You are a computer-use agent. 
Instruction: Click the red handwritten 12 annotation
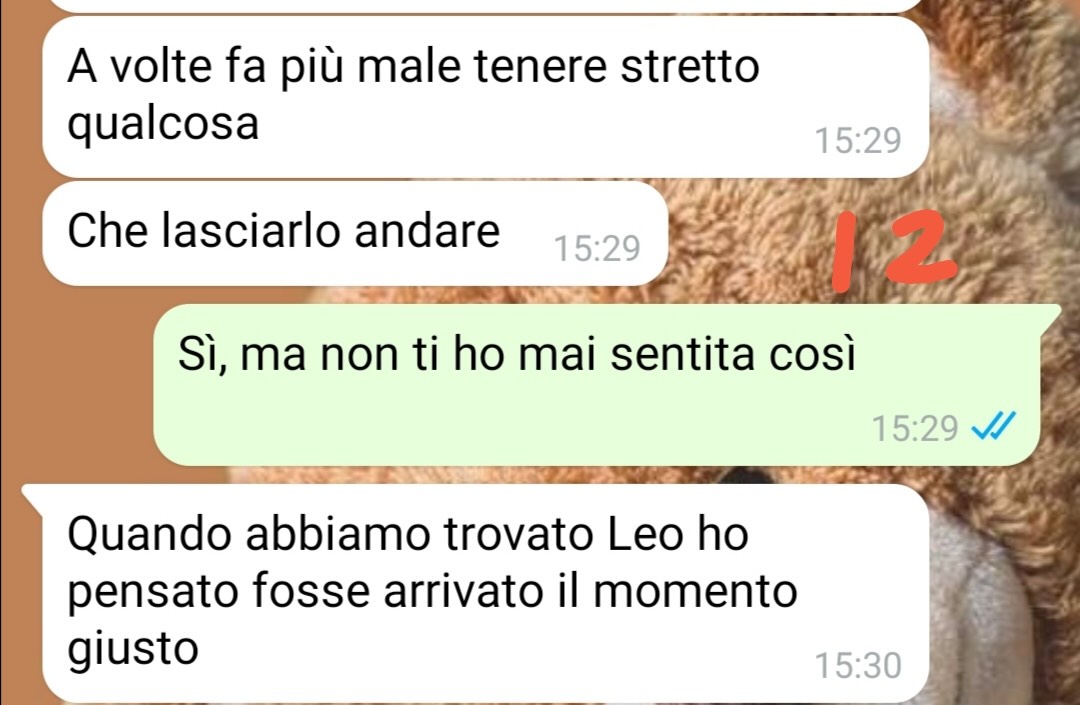point(893,249)
